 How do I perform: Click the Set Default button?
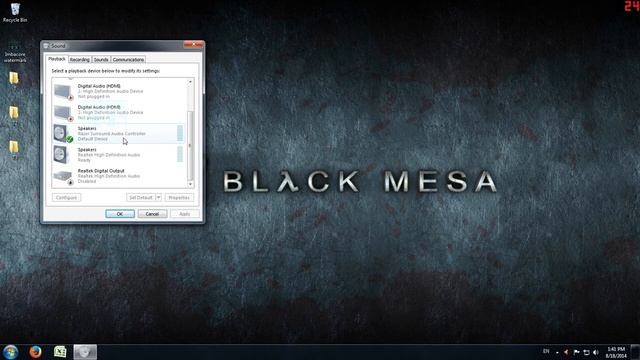click(141, 198)
